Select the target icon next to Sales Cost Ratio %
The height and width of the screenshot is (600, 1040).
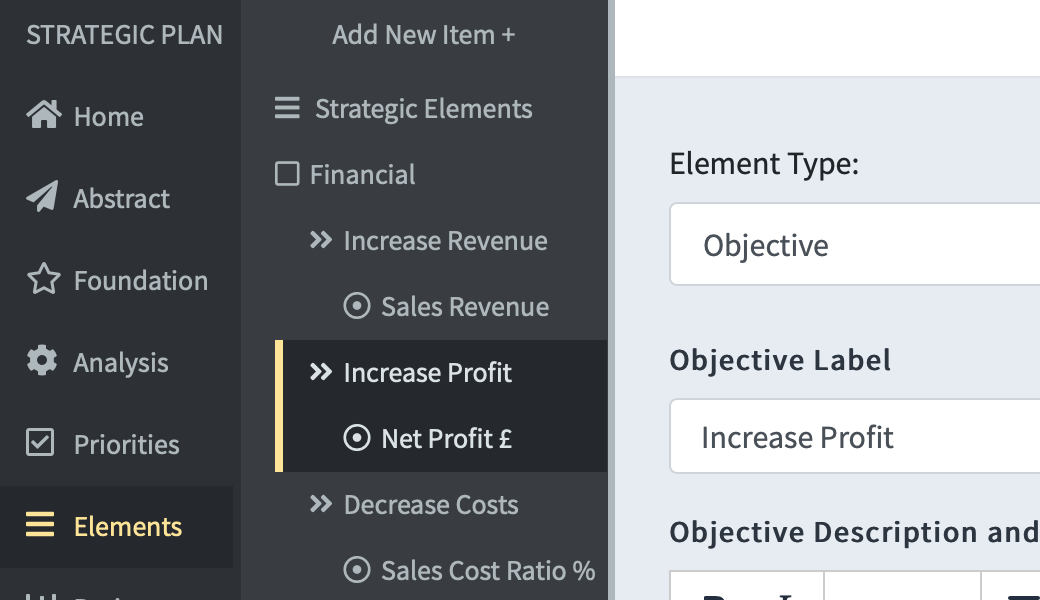[x=357, y=570]
